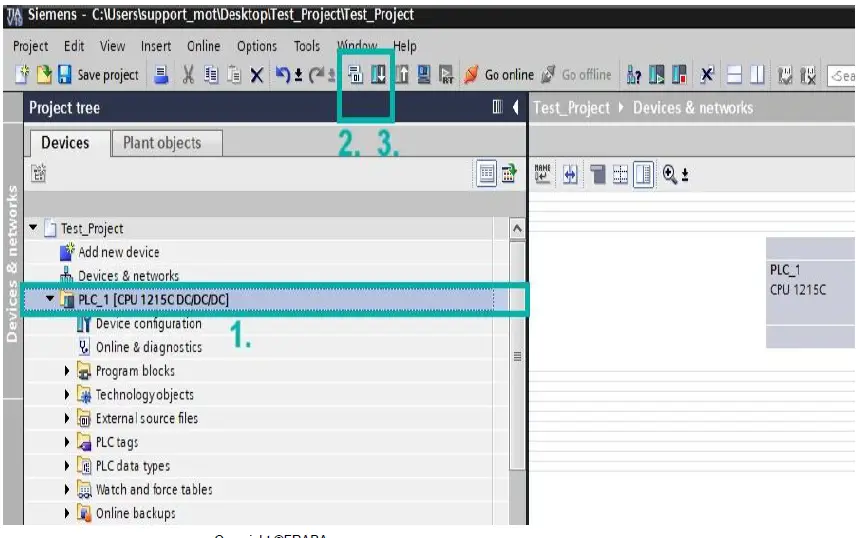Click the Save project text label
The height and width of the screenshot is (538, 856).
108,75
